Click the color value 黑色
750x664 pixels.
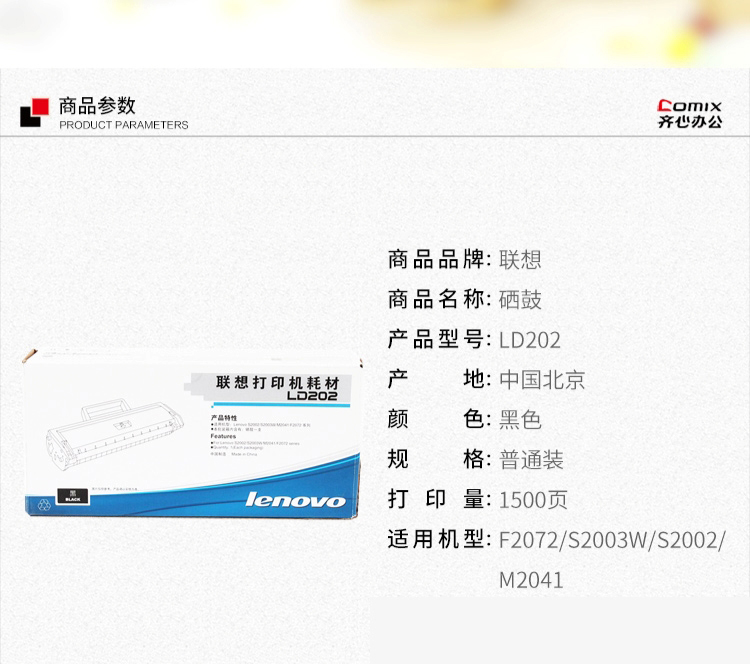(x=520, y=420)
